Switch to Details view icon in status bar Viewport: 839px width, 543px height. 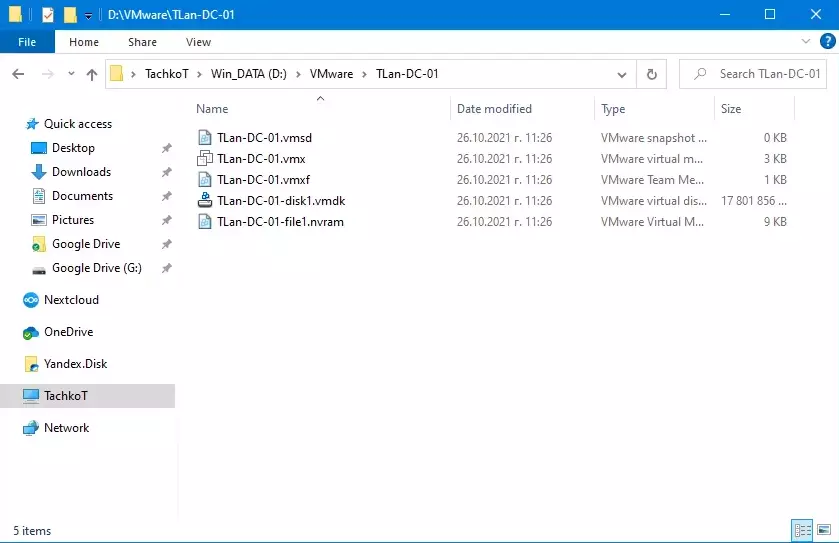click(x=802, y=530)
